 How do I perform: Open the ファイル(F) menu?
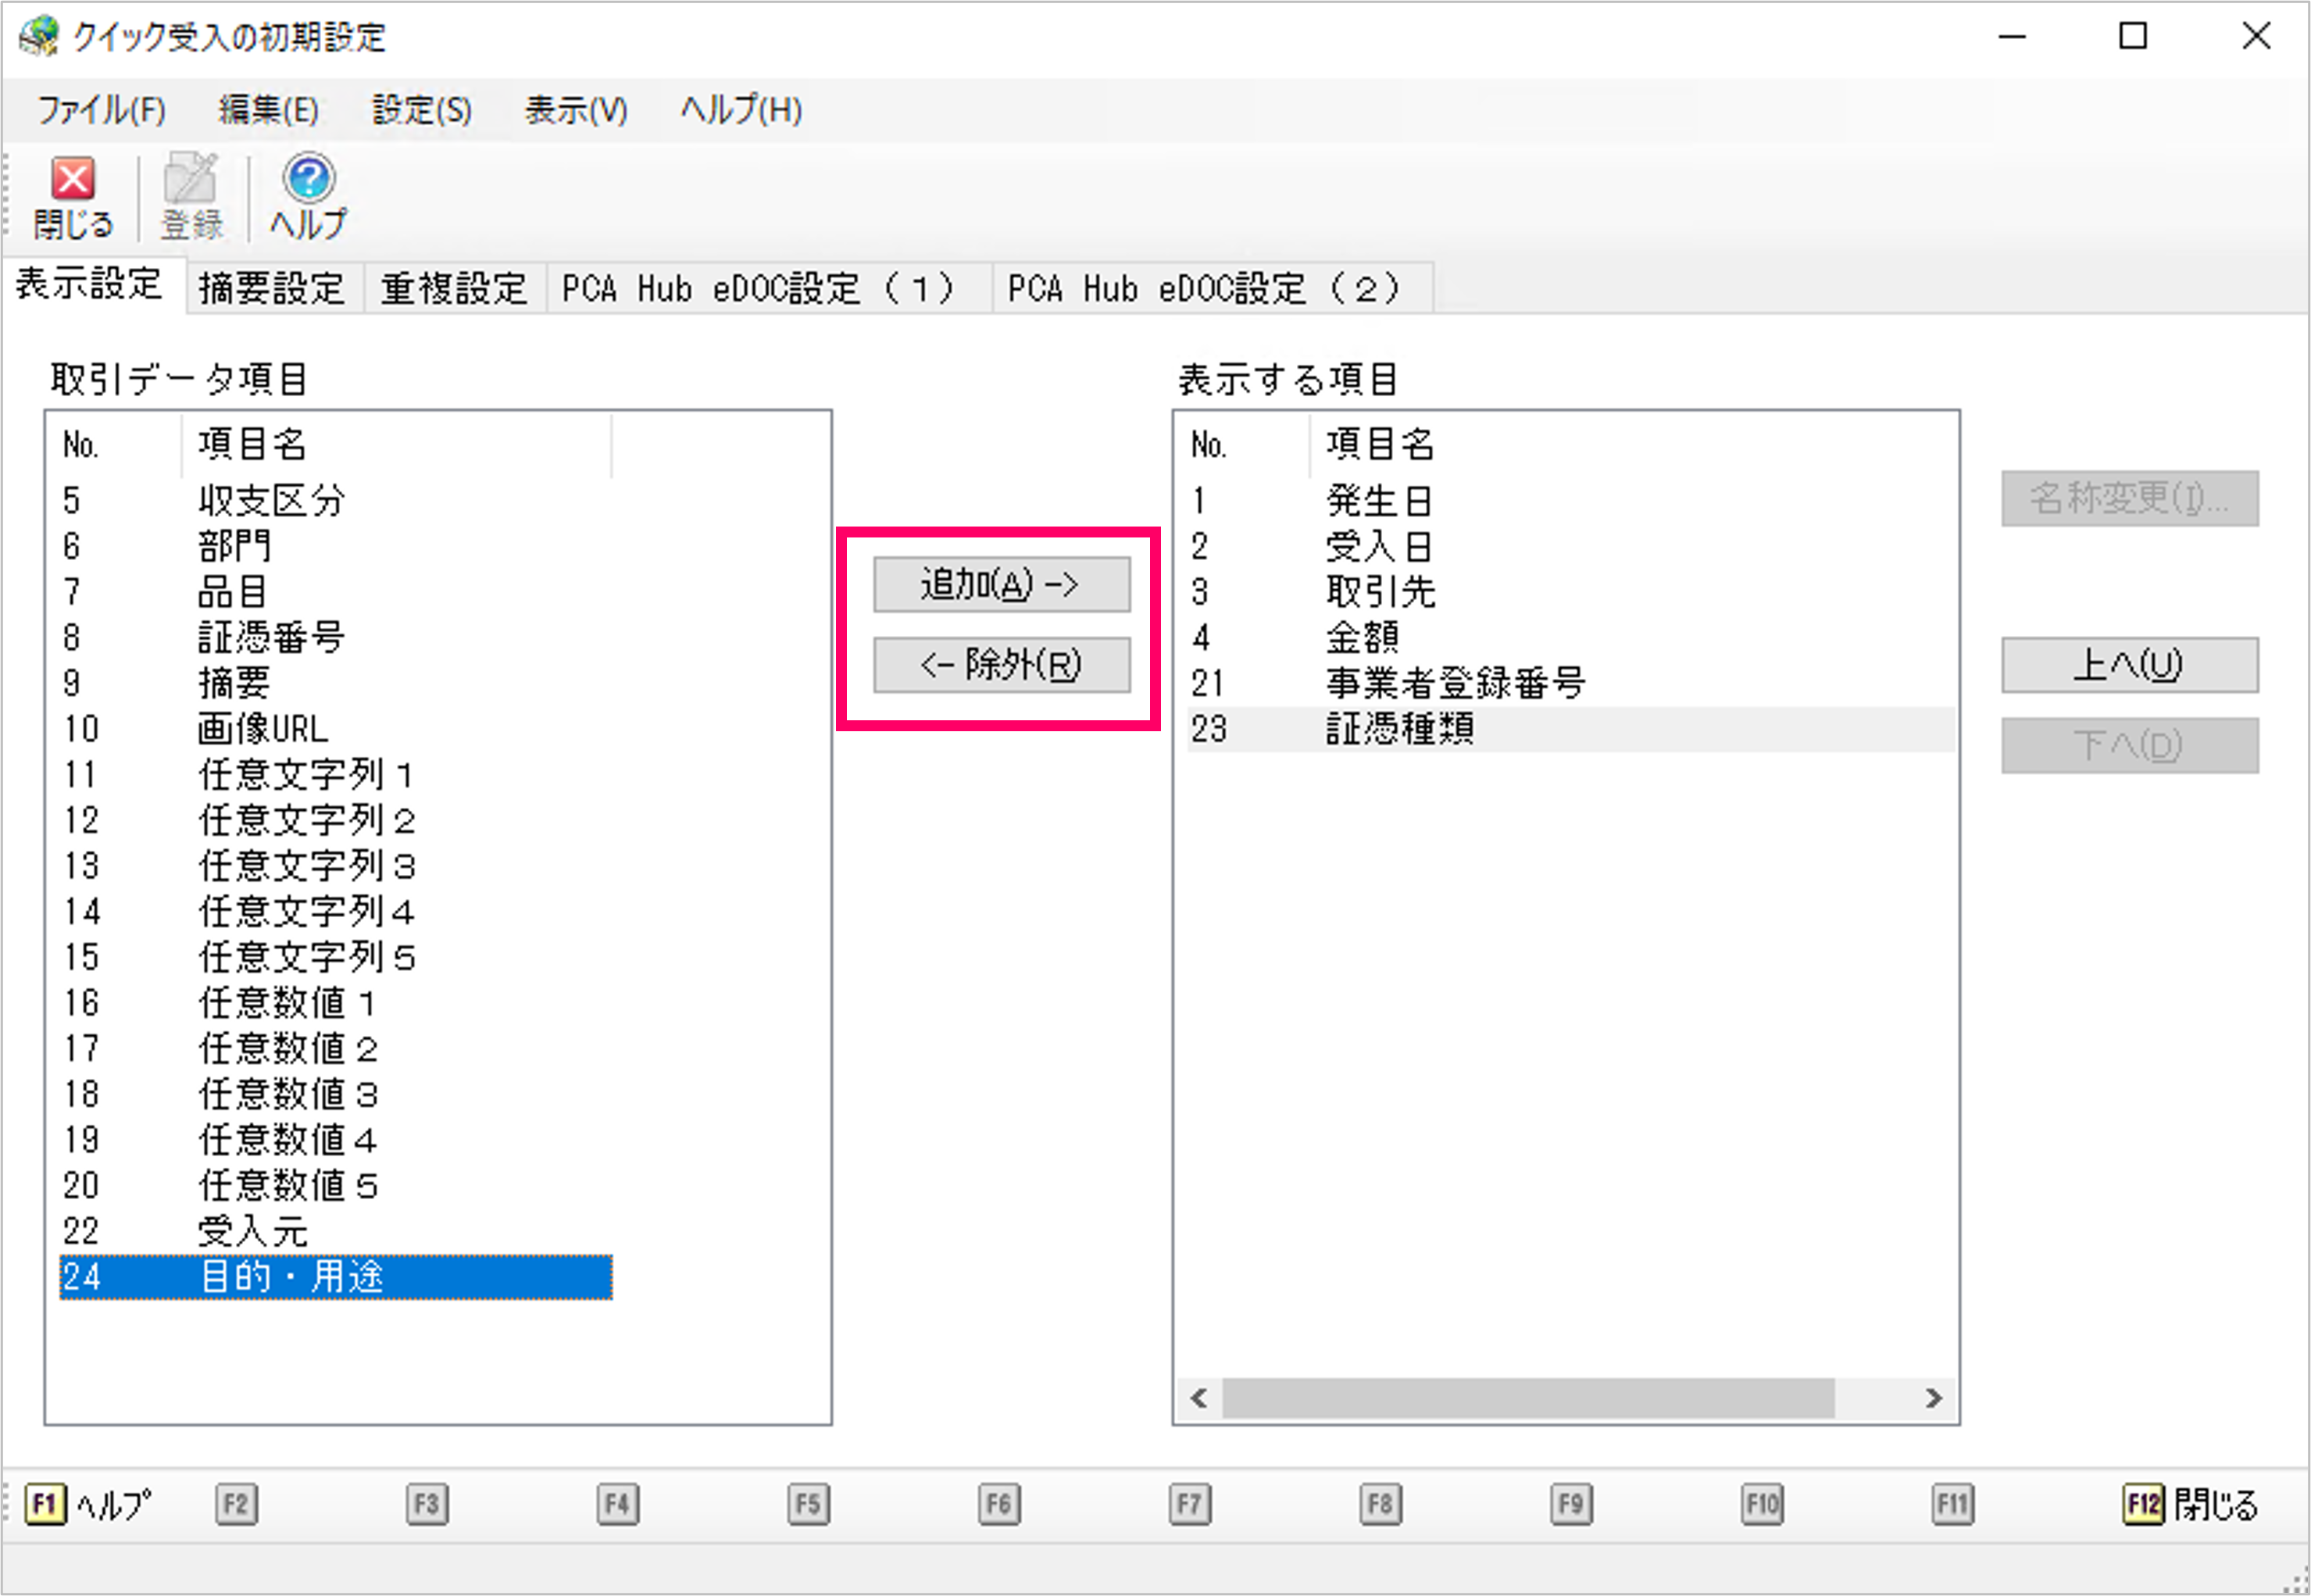tap(101, 110)
